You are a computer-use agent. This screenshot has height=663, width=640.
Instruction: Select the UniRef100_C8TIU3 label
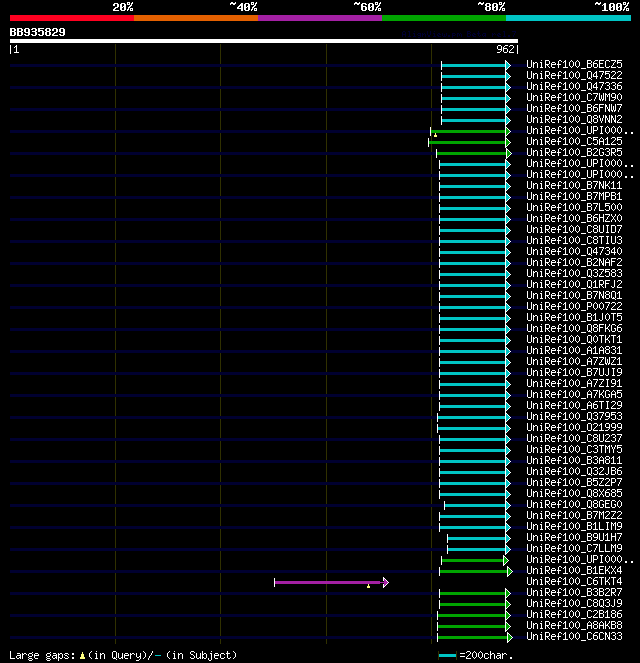(574, 241)
